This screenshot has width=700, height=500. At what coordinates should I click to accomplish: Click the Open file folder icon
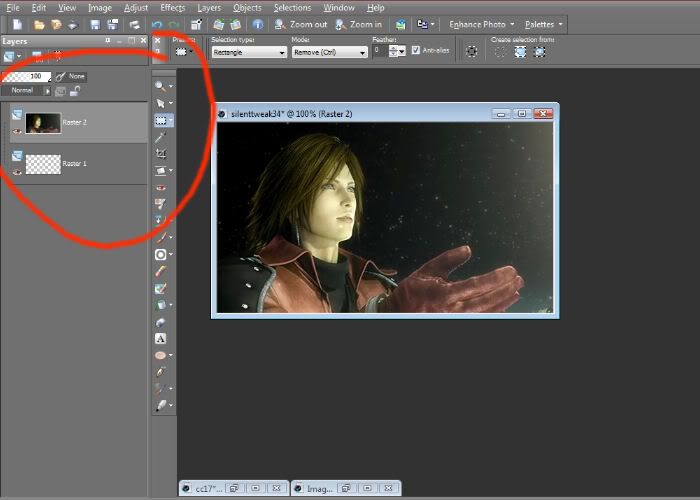click(39, 25)
